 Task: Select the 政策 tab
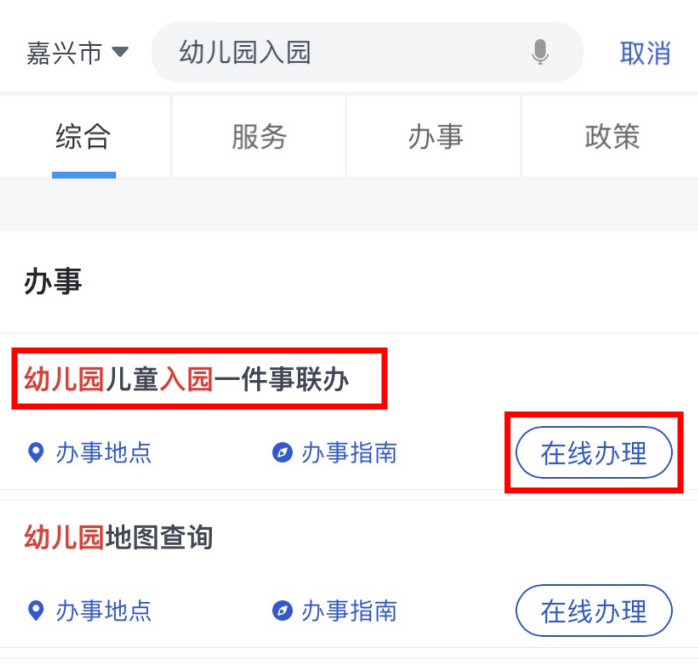coord(611,137)
